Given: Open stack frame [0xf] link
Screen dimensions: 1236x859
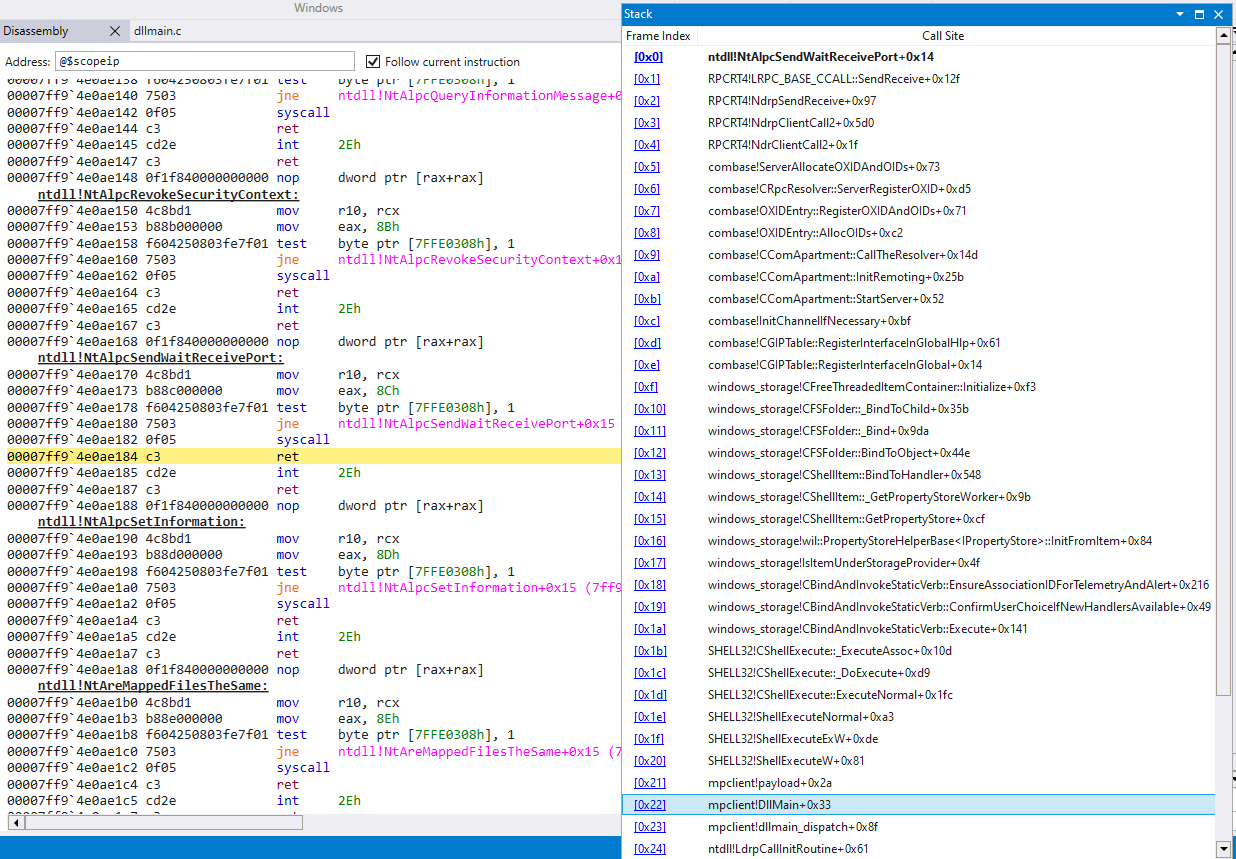Looking at the screenshot, I should tap(646, 387).
